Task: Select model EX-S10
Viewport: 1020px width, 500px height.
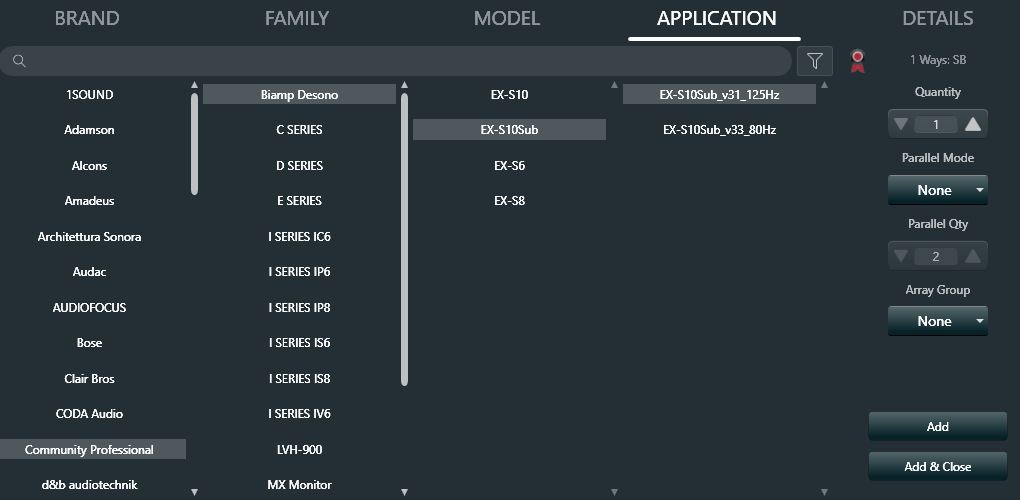Action: pyautogui.click(x=509, y=94)
